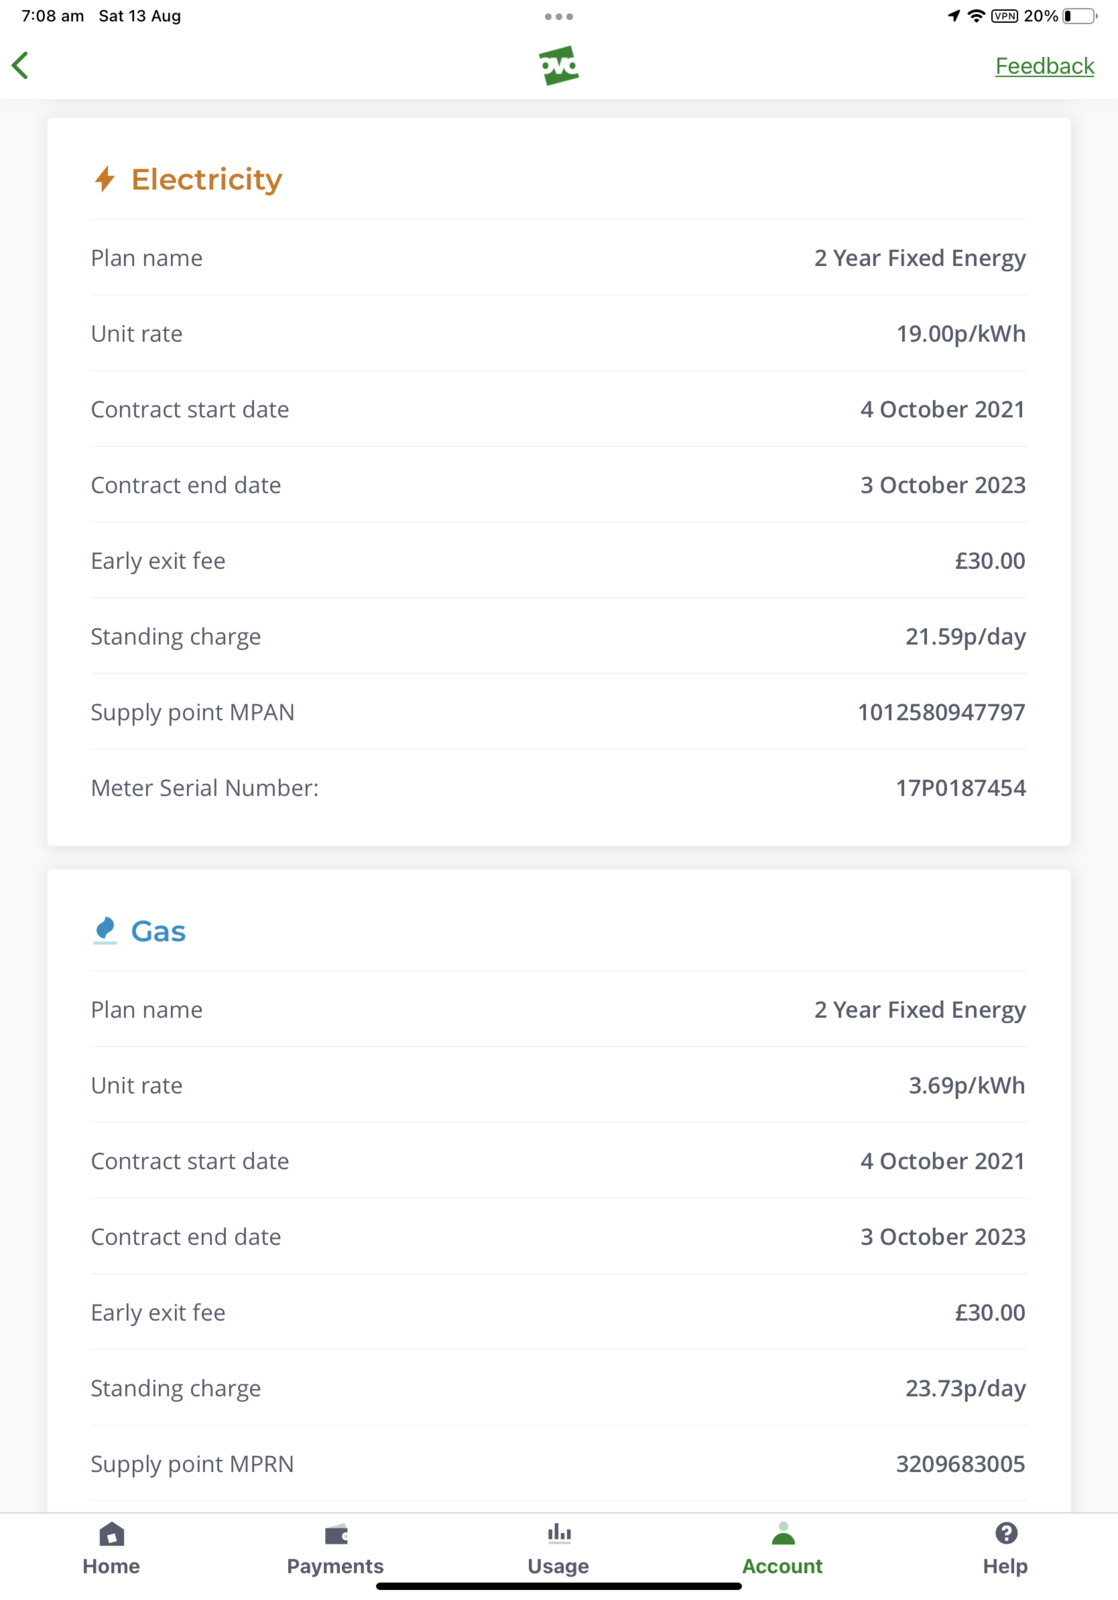This screenshot has height=1600, width=1118.
Task: Tap the Payments wallet icon
Action: pos(336,1534)
